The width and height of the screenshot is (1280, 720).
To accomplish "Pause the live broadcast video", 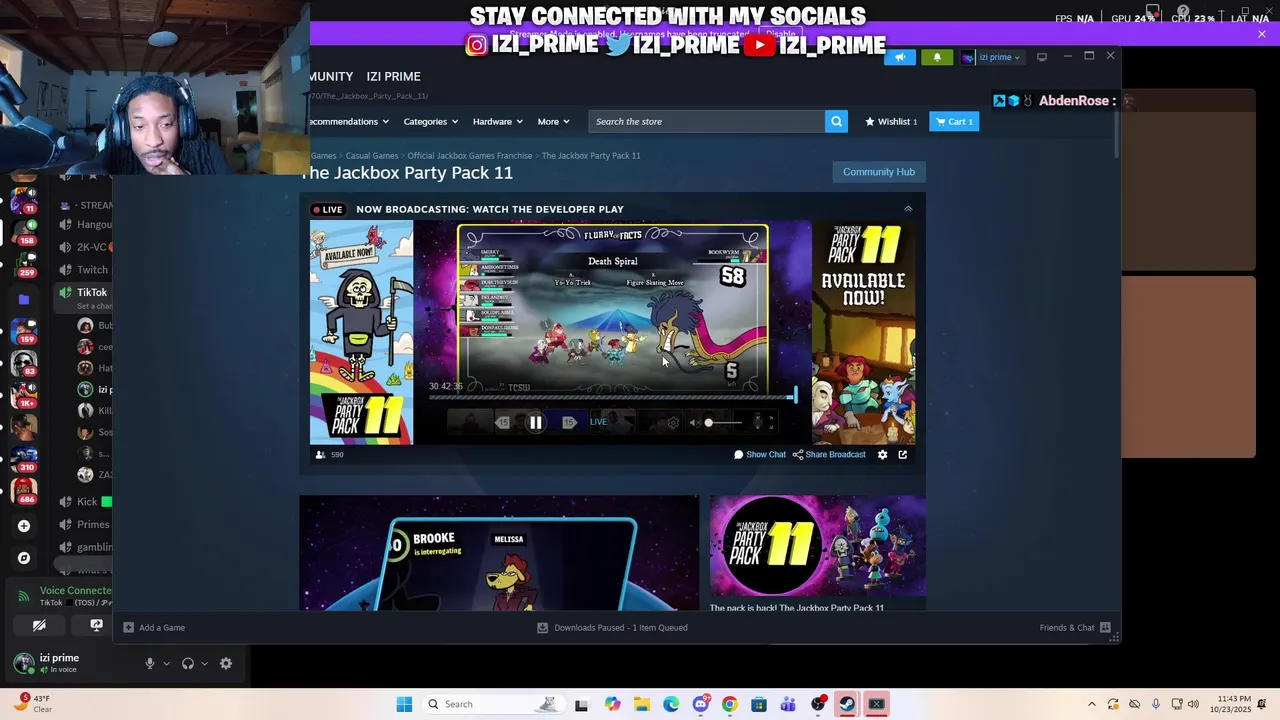I will point(535,422).
